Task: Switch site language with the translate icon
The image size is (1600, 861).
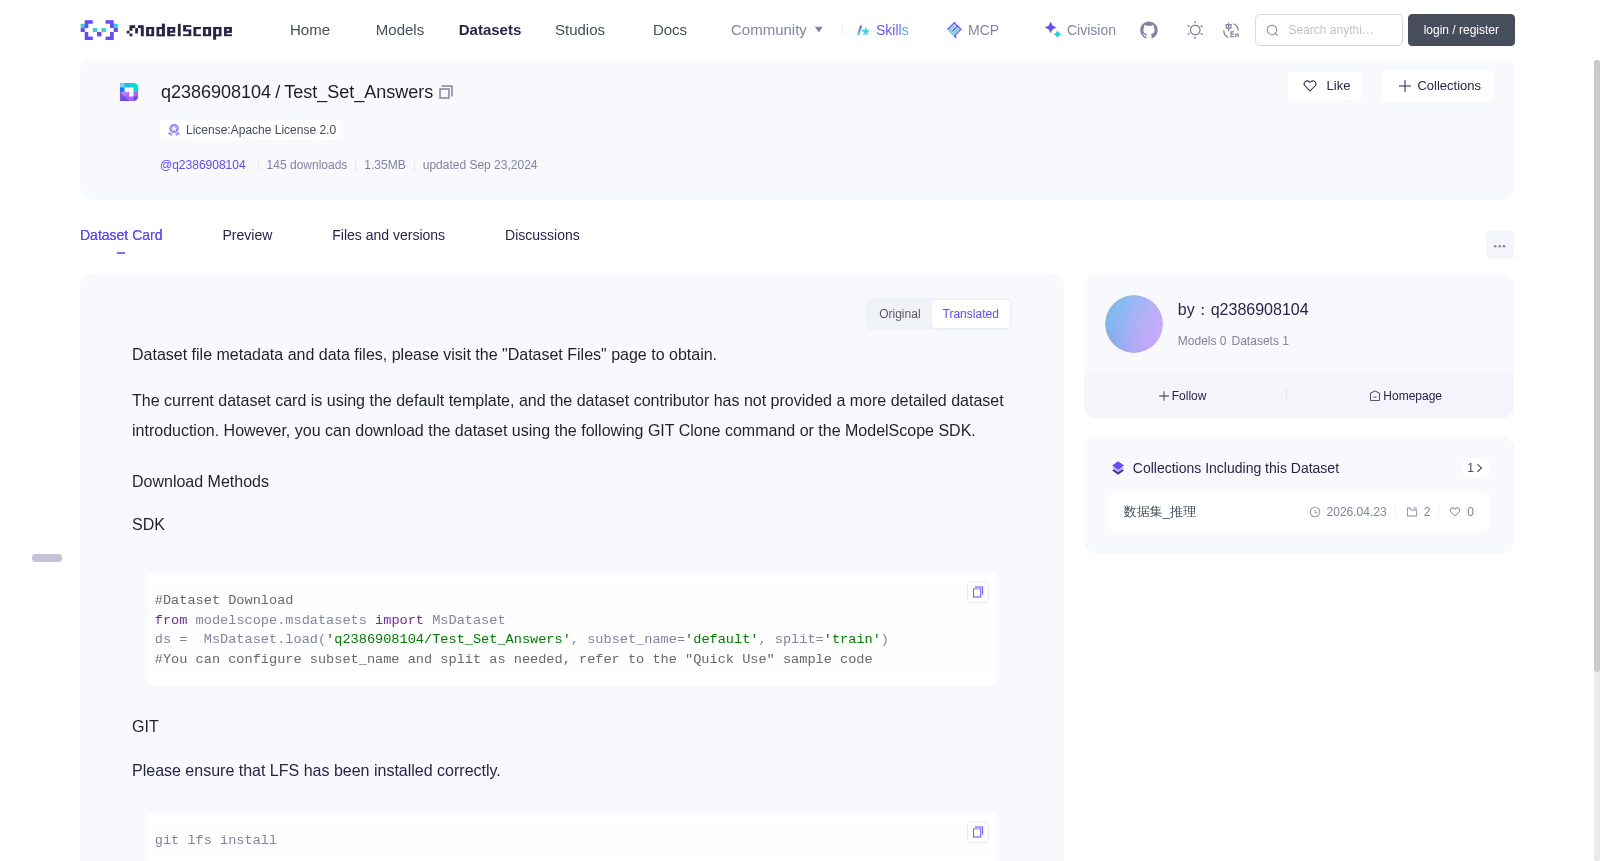Action: pos(1231,30)
